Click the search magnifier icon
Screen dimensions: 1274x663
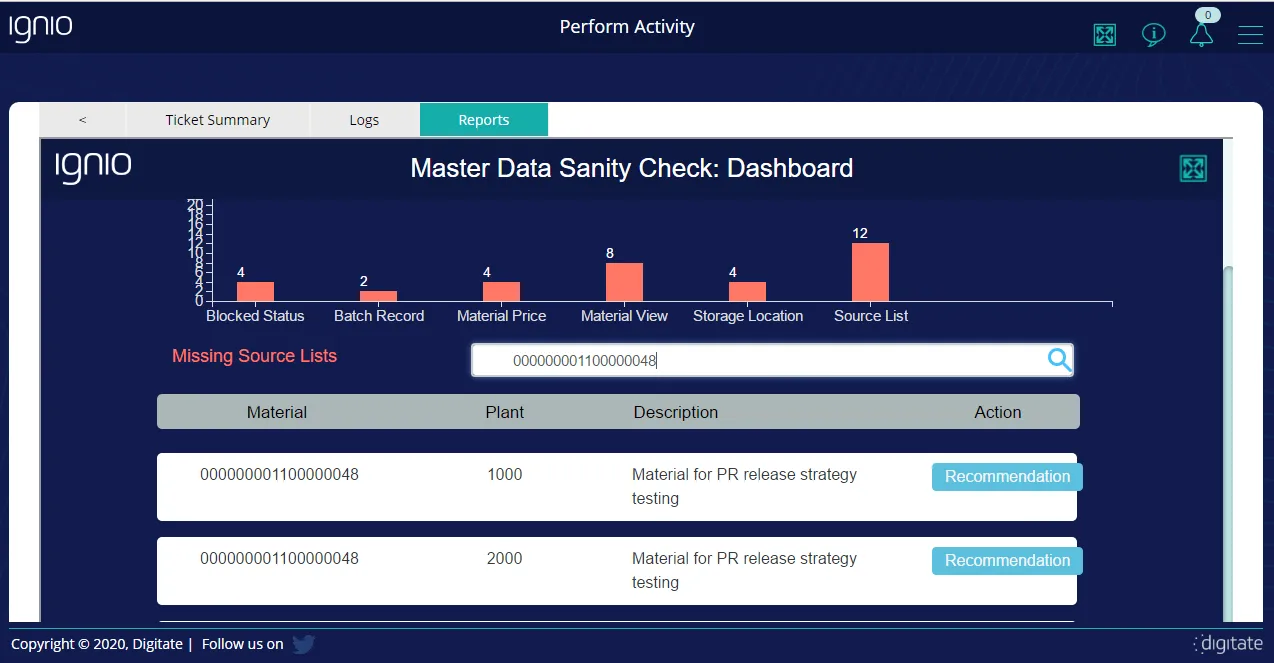pyautogui.click(x=1059, y=360)
